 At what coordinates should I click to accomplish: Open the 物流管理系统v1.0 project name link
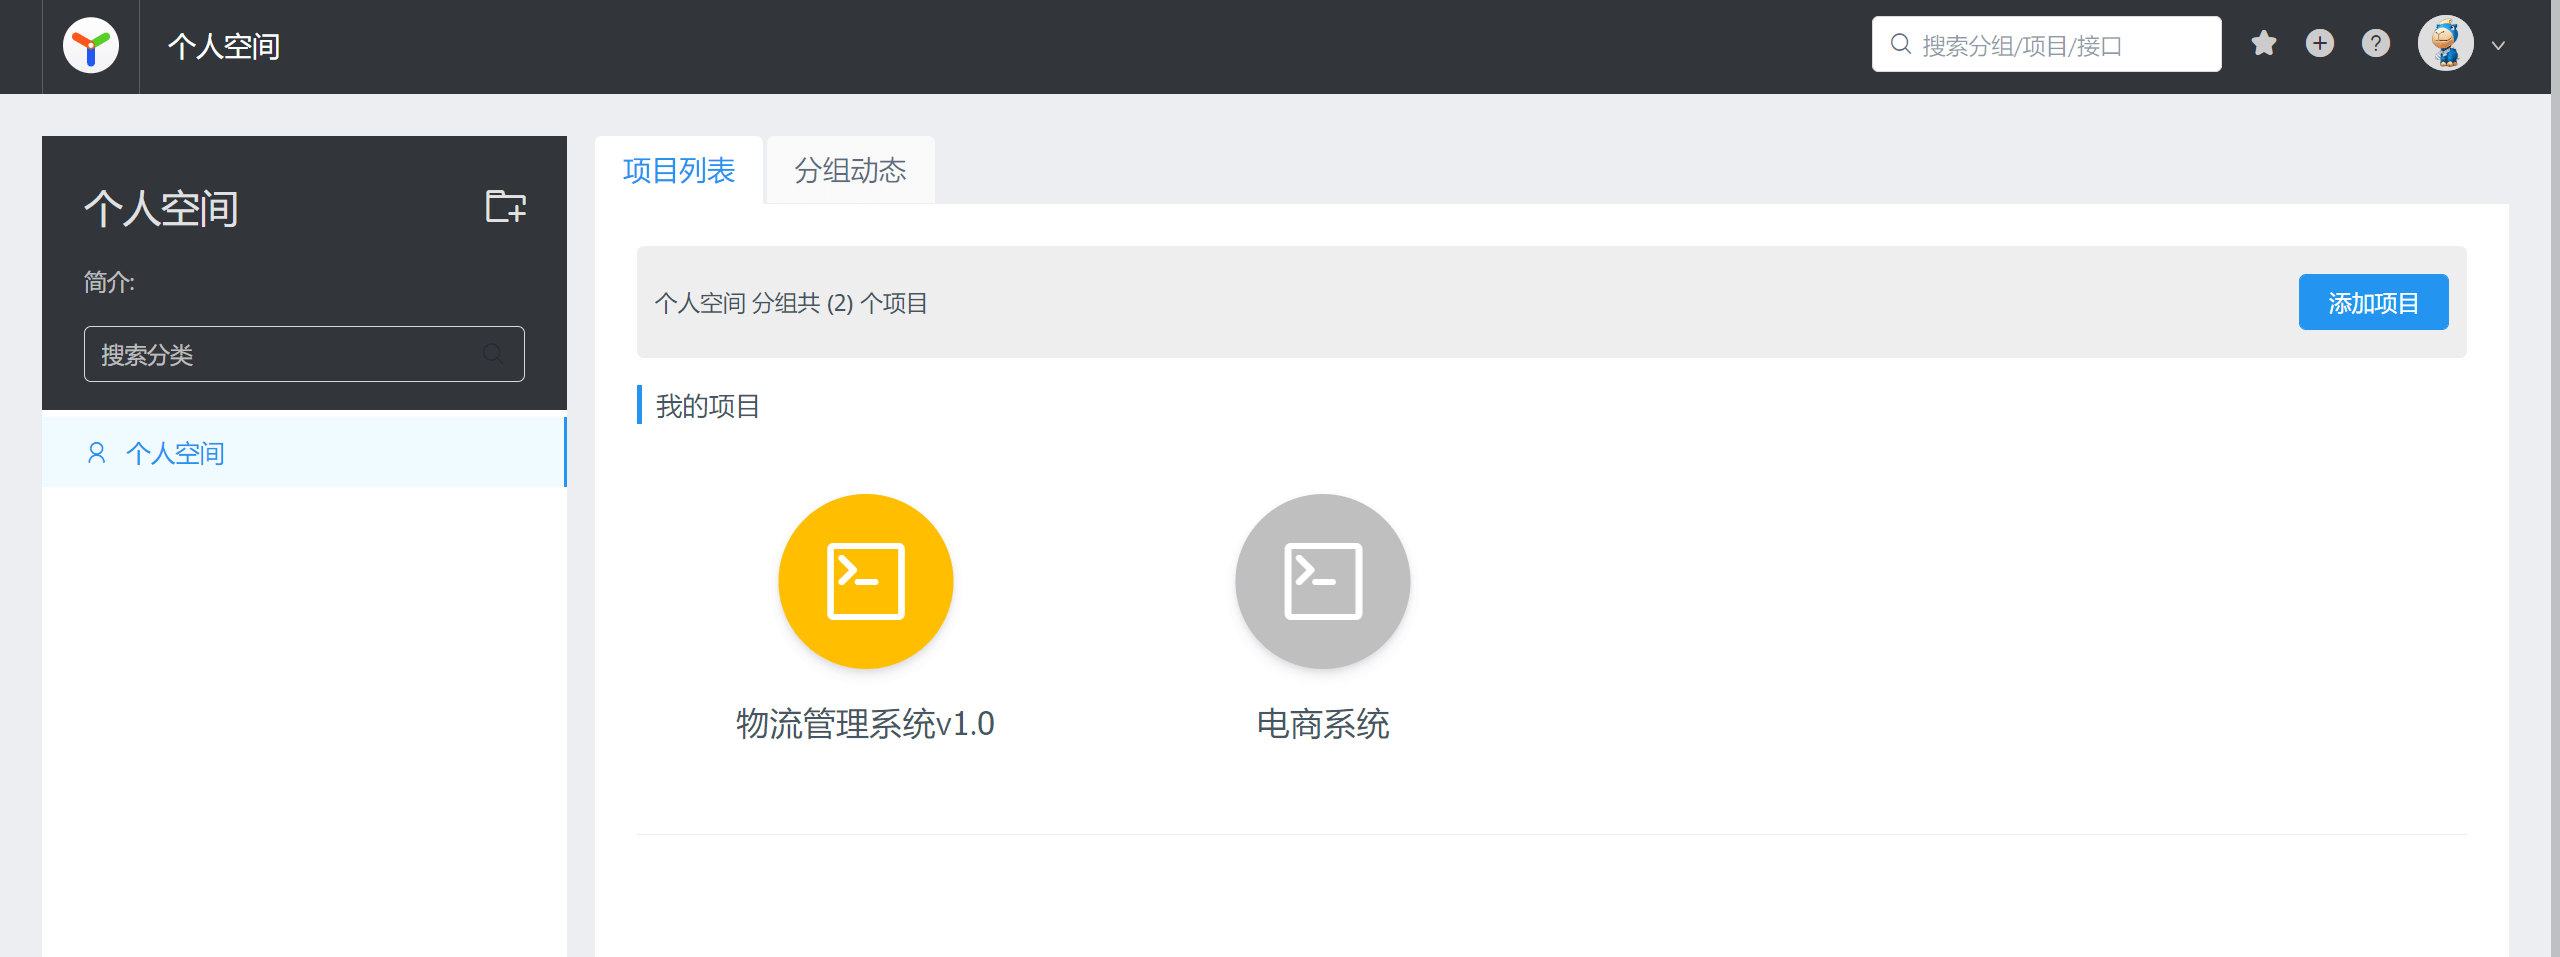865,723
